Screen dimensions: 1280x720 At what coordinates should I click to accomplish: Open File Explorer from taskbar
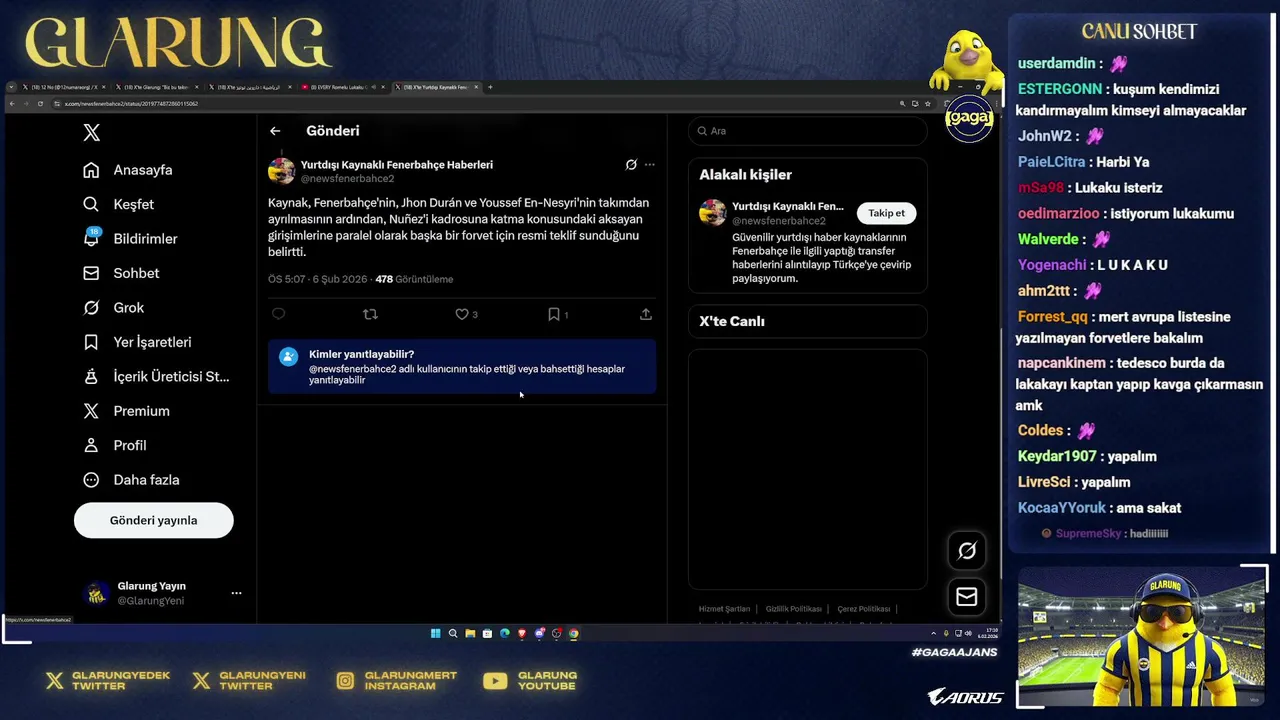tap(470, 633)
